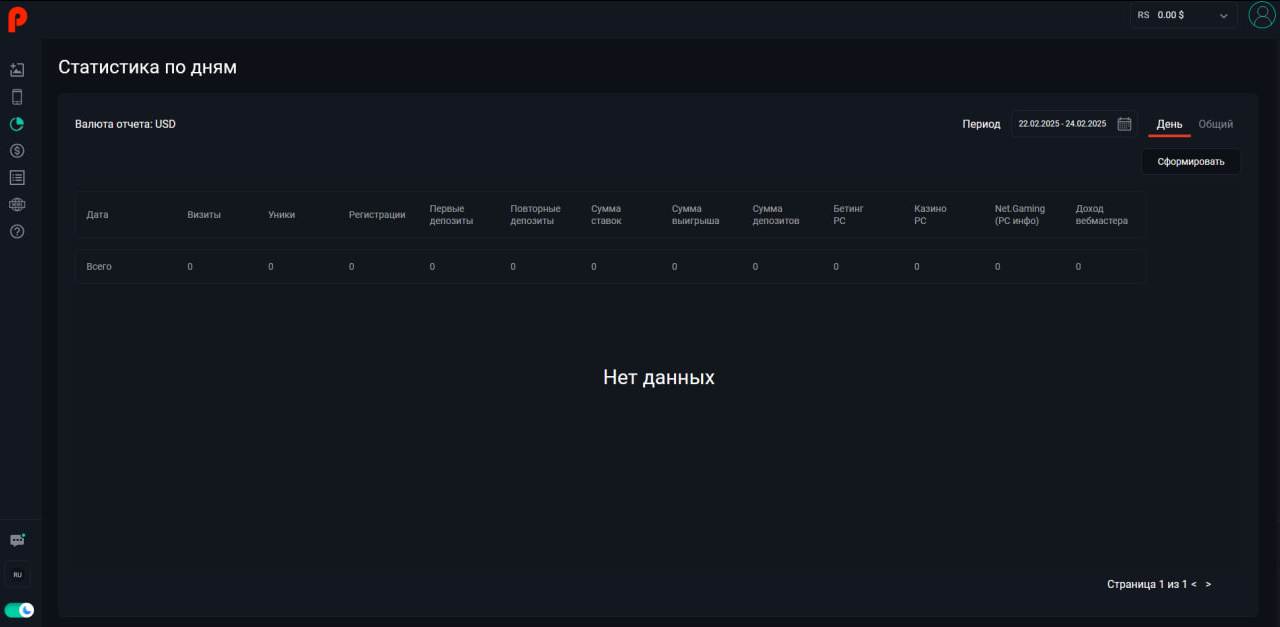Open the pie chart statistics icon

coord(17,124)
